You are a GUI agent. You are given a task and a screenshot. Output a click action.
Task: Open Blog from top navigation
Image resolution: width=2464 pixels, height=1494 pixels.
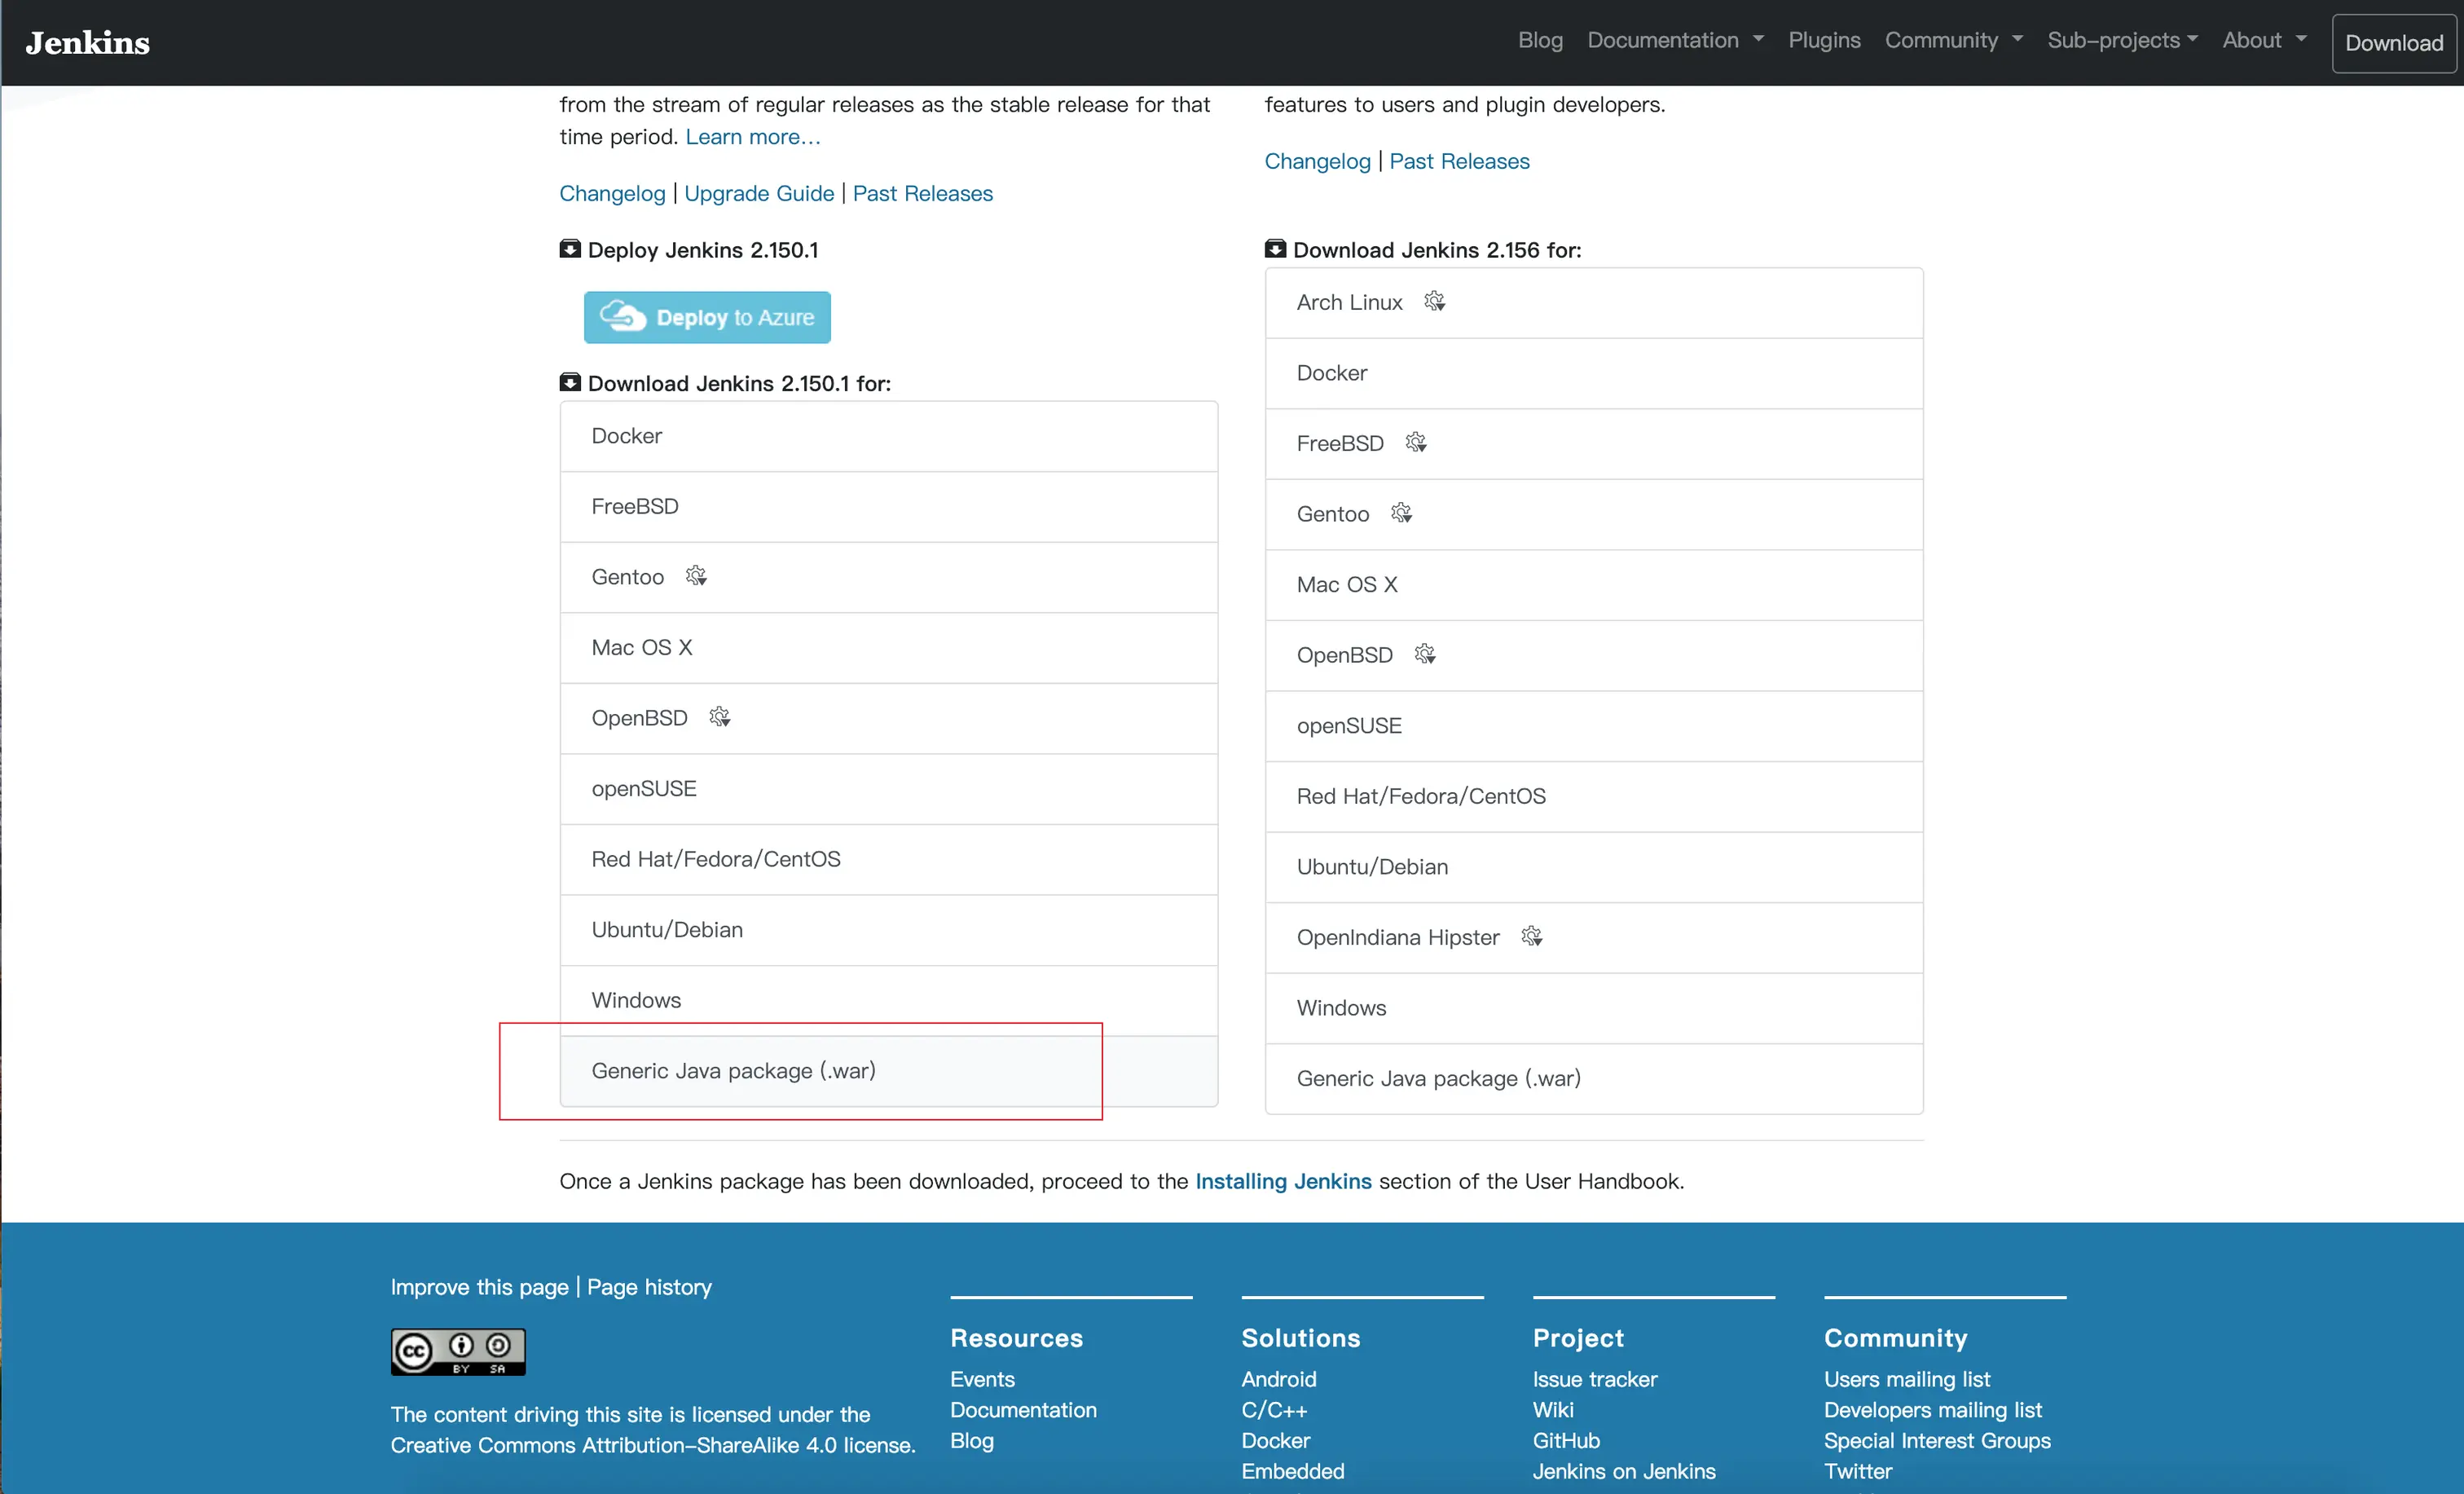tap(1540, 40)
